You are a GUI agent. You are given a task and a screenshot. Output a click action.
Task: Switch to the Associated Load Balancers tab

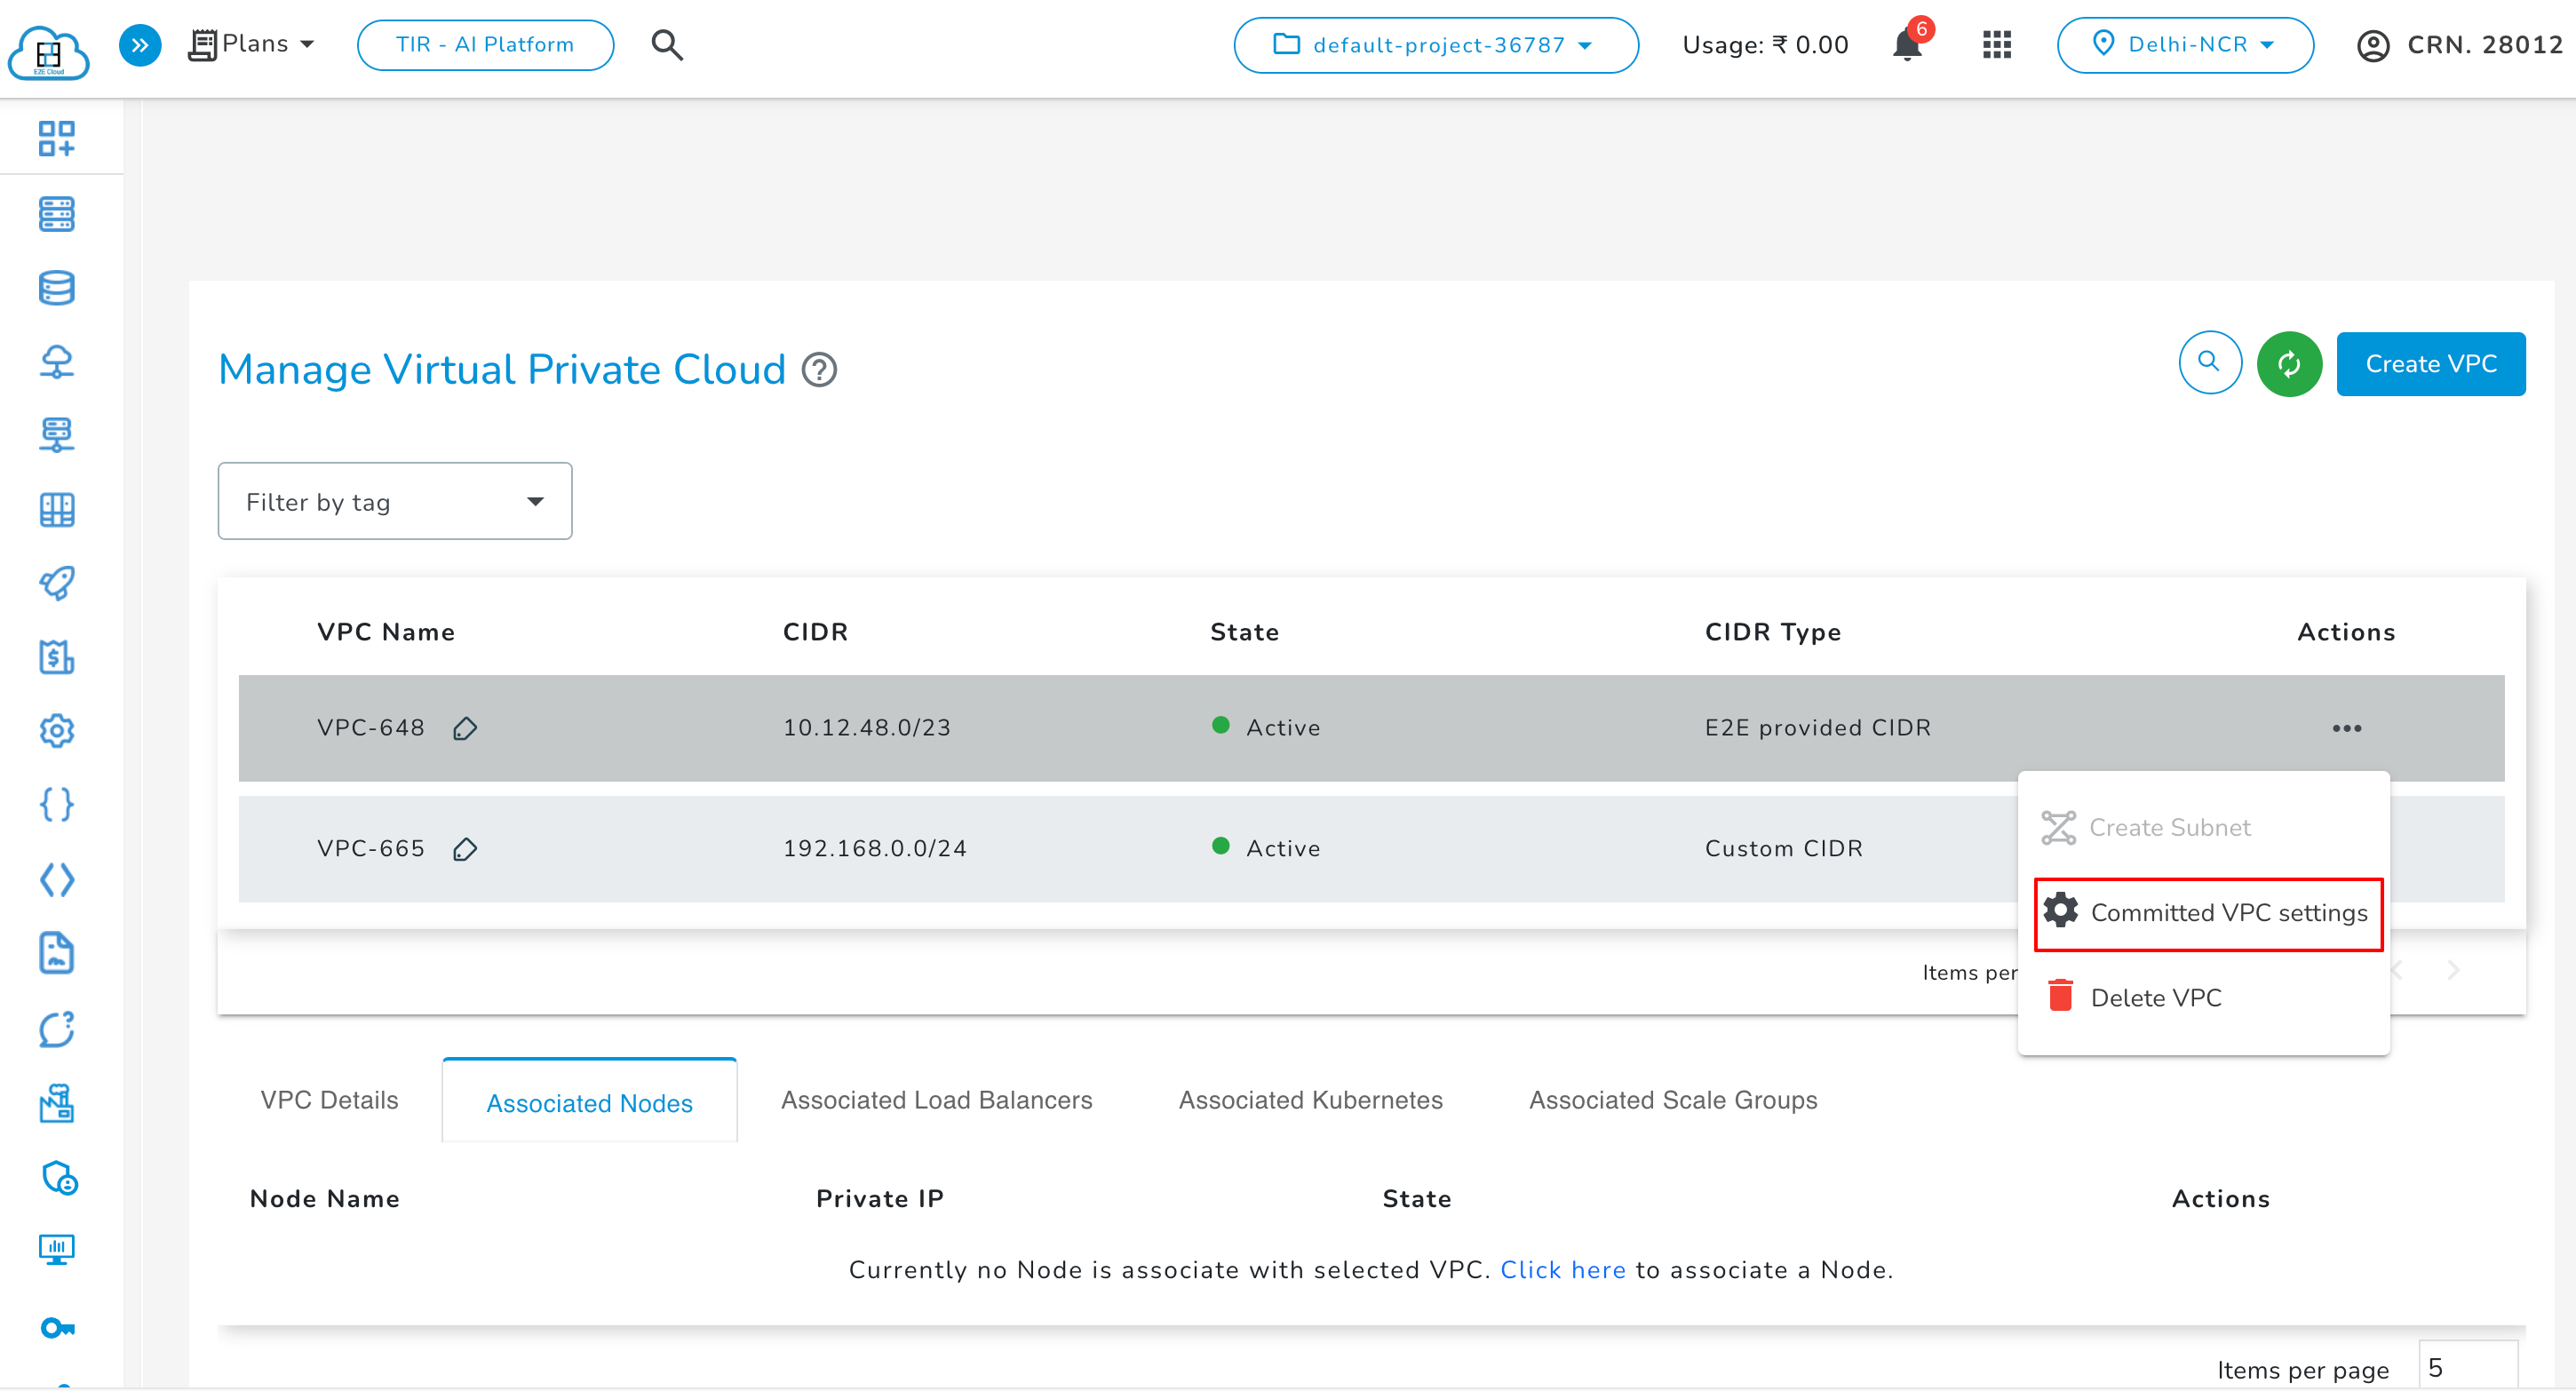[x=936, y=1100]
